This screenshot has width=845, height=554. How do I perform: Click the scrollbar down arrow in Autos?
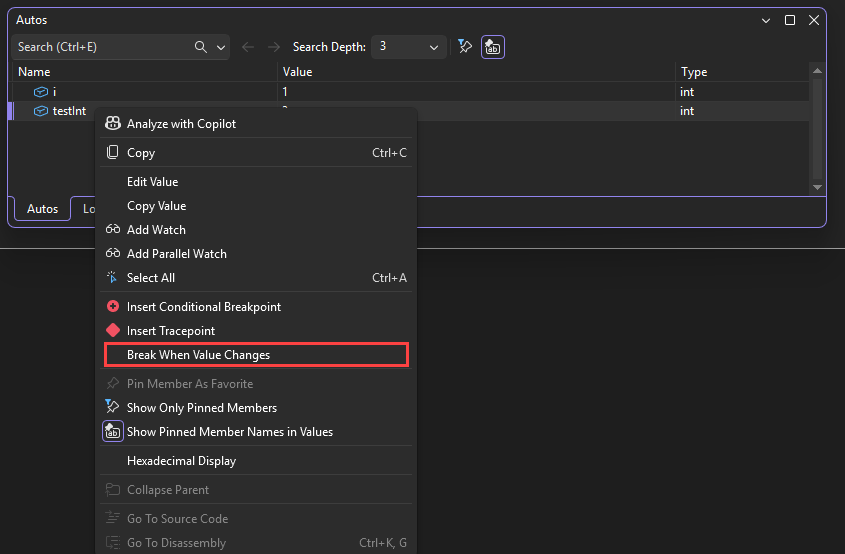pos(818,187)
